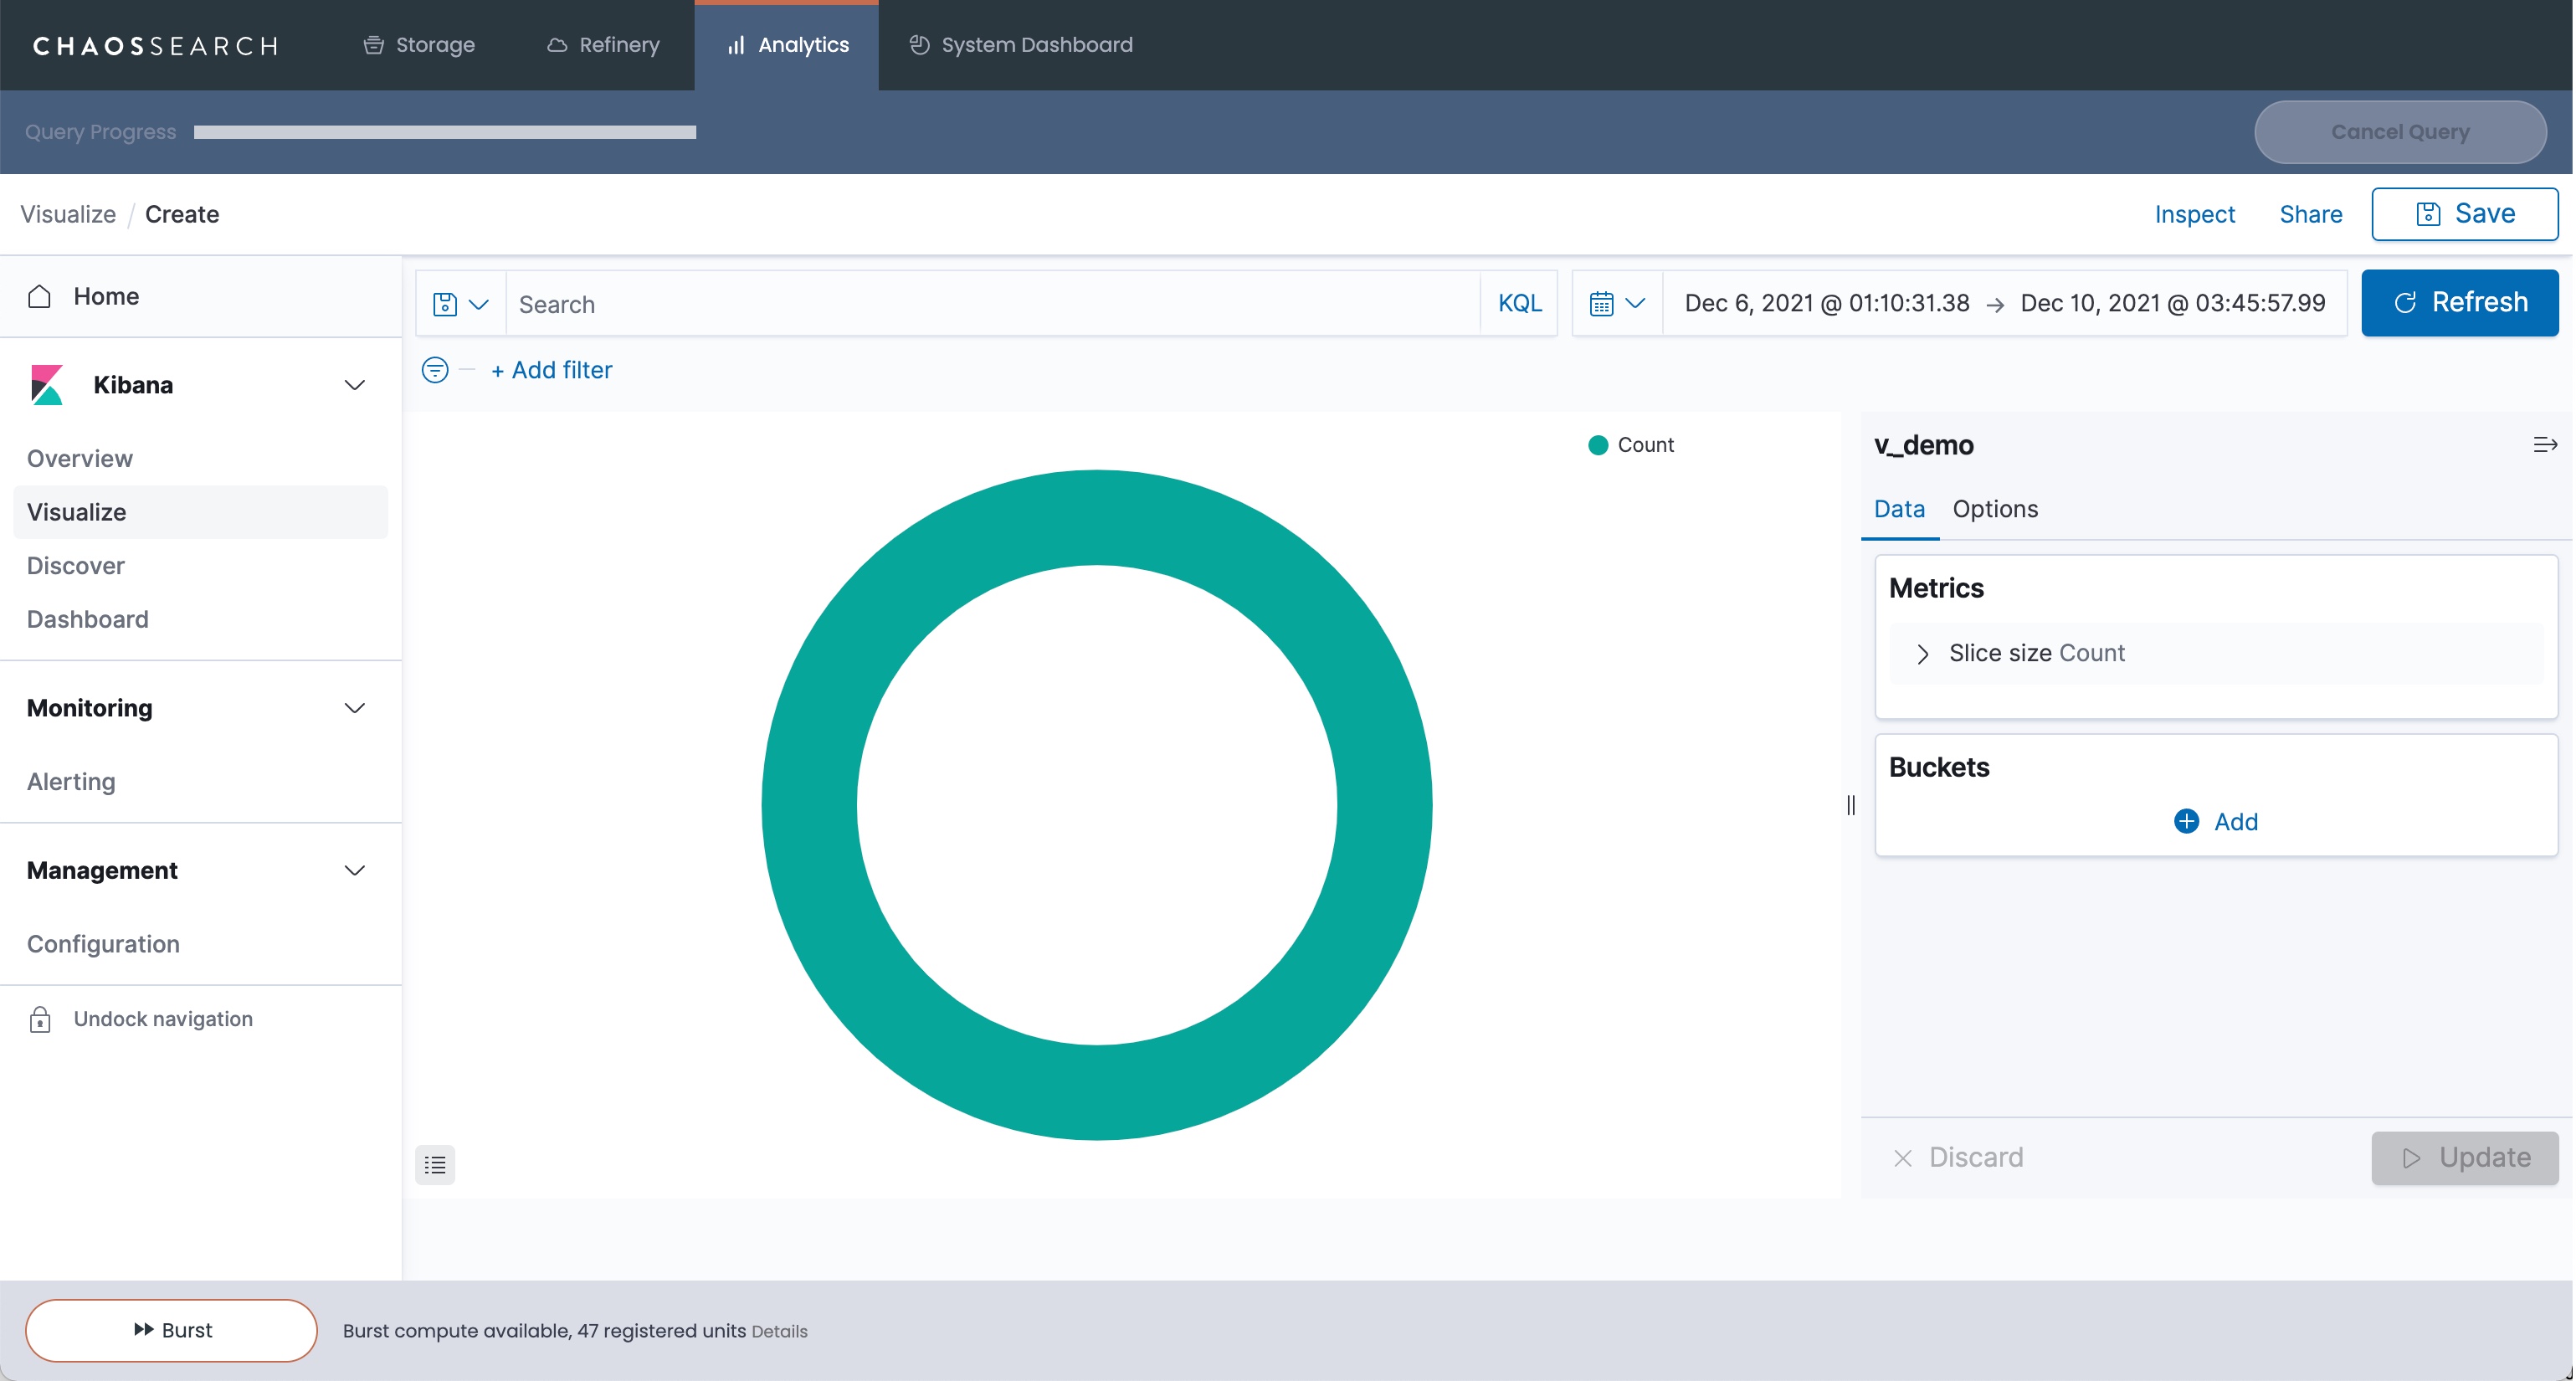Discard the changes
This screenshot has width=2576, height=1381.
coord(1958,1158)
